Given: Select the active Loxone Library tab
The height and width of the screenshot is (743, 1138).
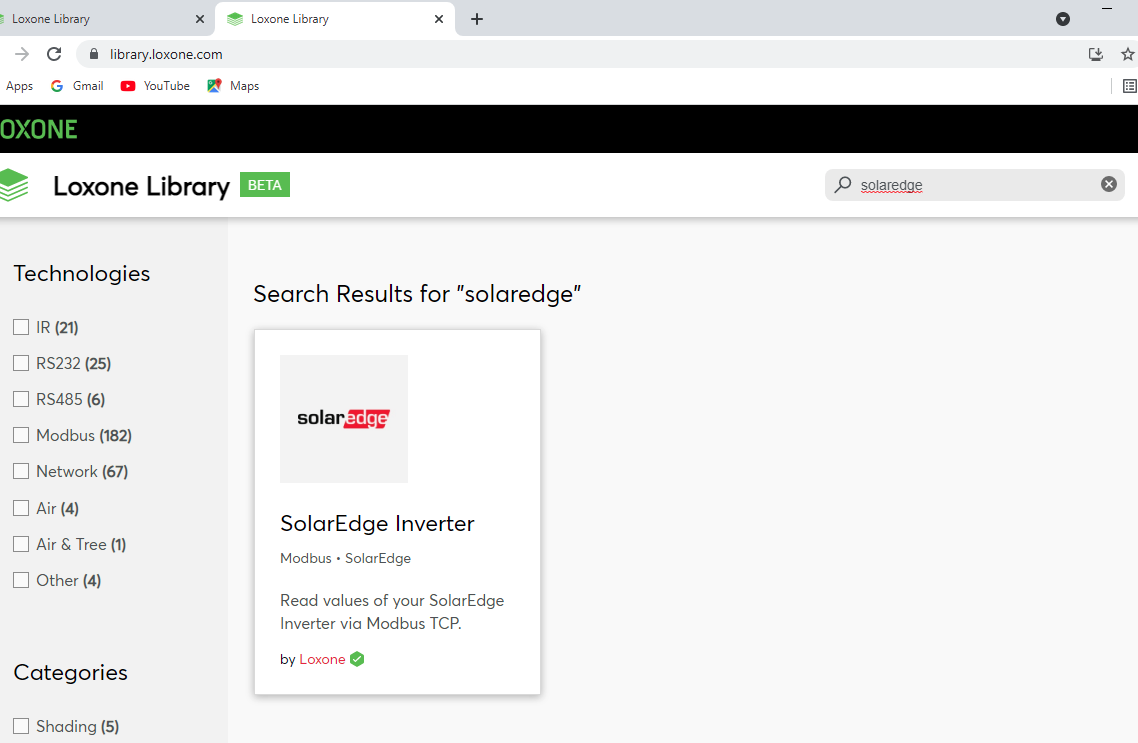Looking at the screenshot, I should 335,19.
